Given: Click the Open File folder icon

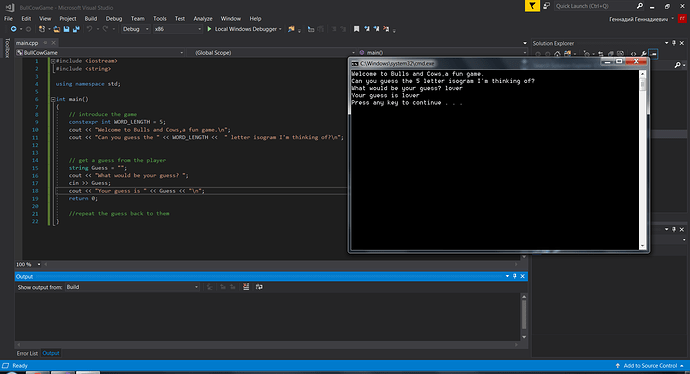Looking at the screenshot, I should 57,29.
